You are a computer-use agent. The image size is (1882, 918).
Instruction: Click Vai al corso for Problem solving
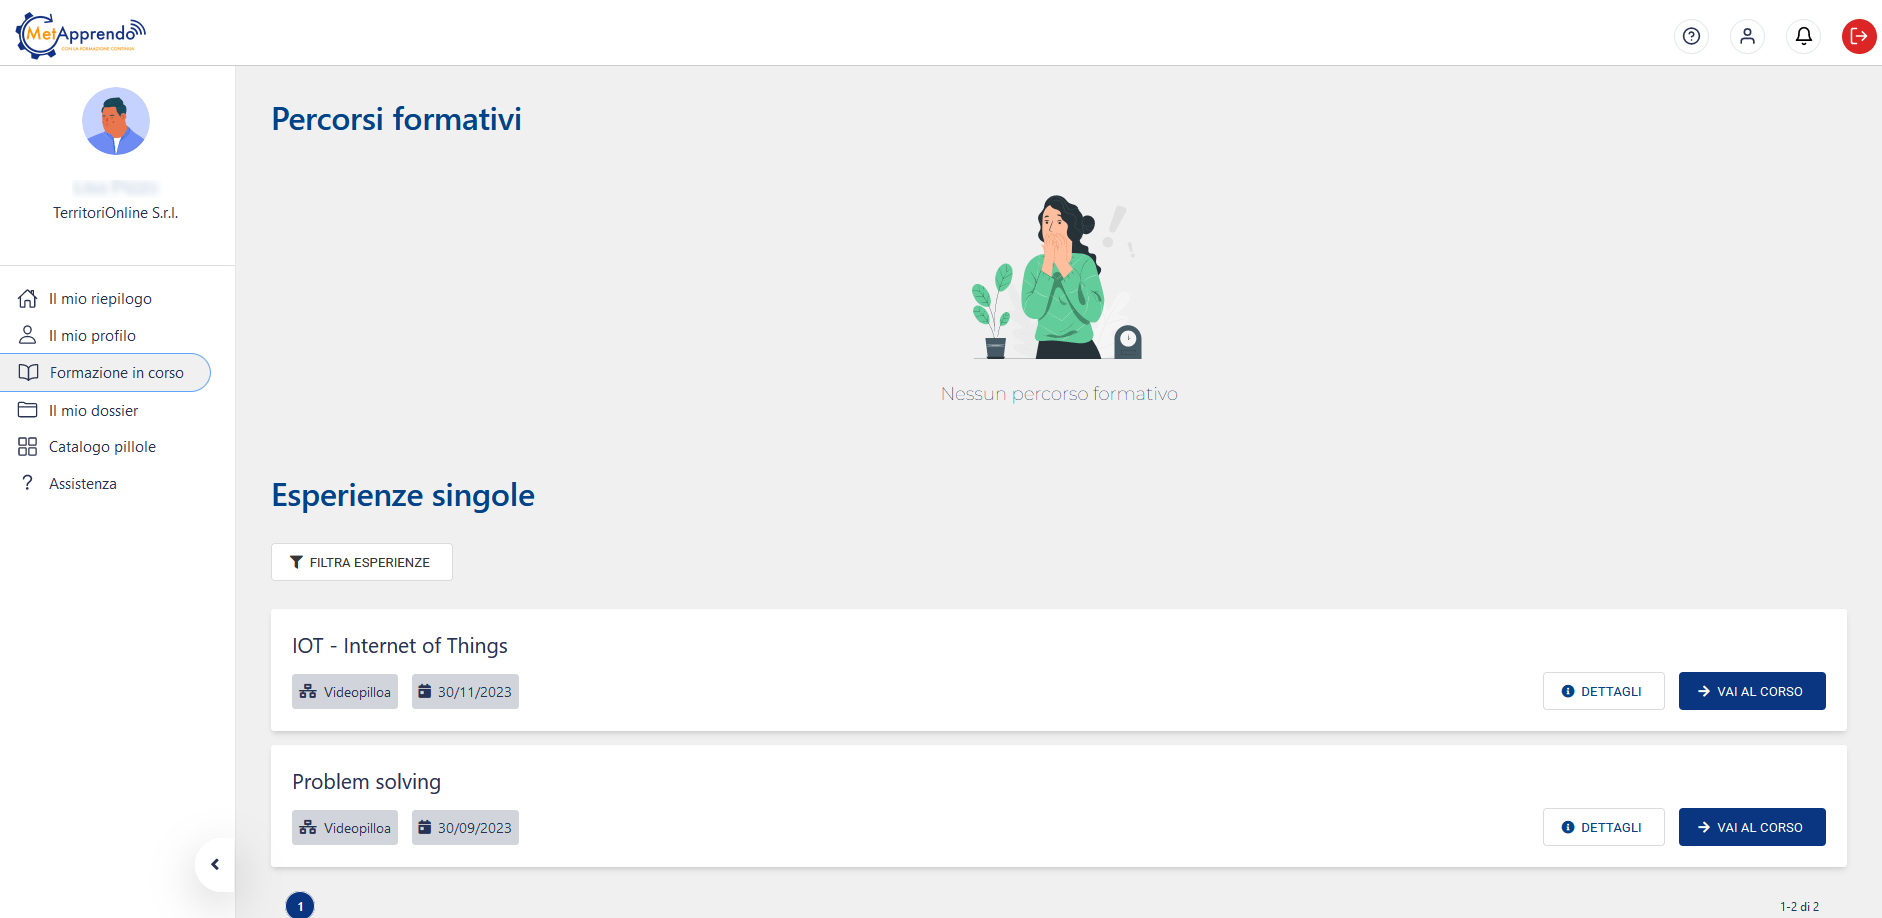point(1752,827)
